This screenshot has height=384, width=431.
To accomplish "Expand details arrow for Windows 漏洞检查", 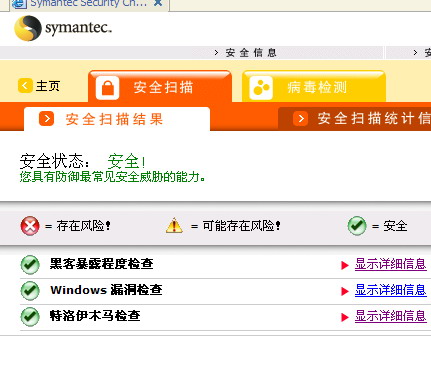I will point(345,291).
